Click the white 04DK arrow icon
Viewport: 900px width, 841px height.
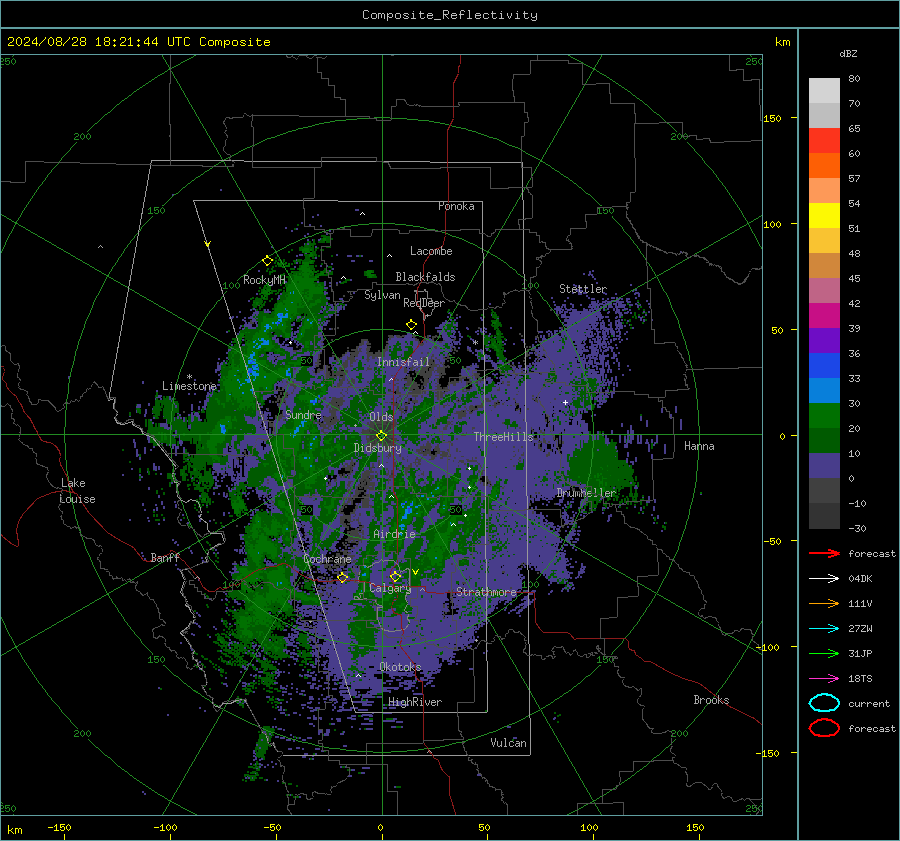[x=824, y=578]
